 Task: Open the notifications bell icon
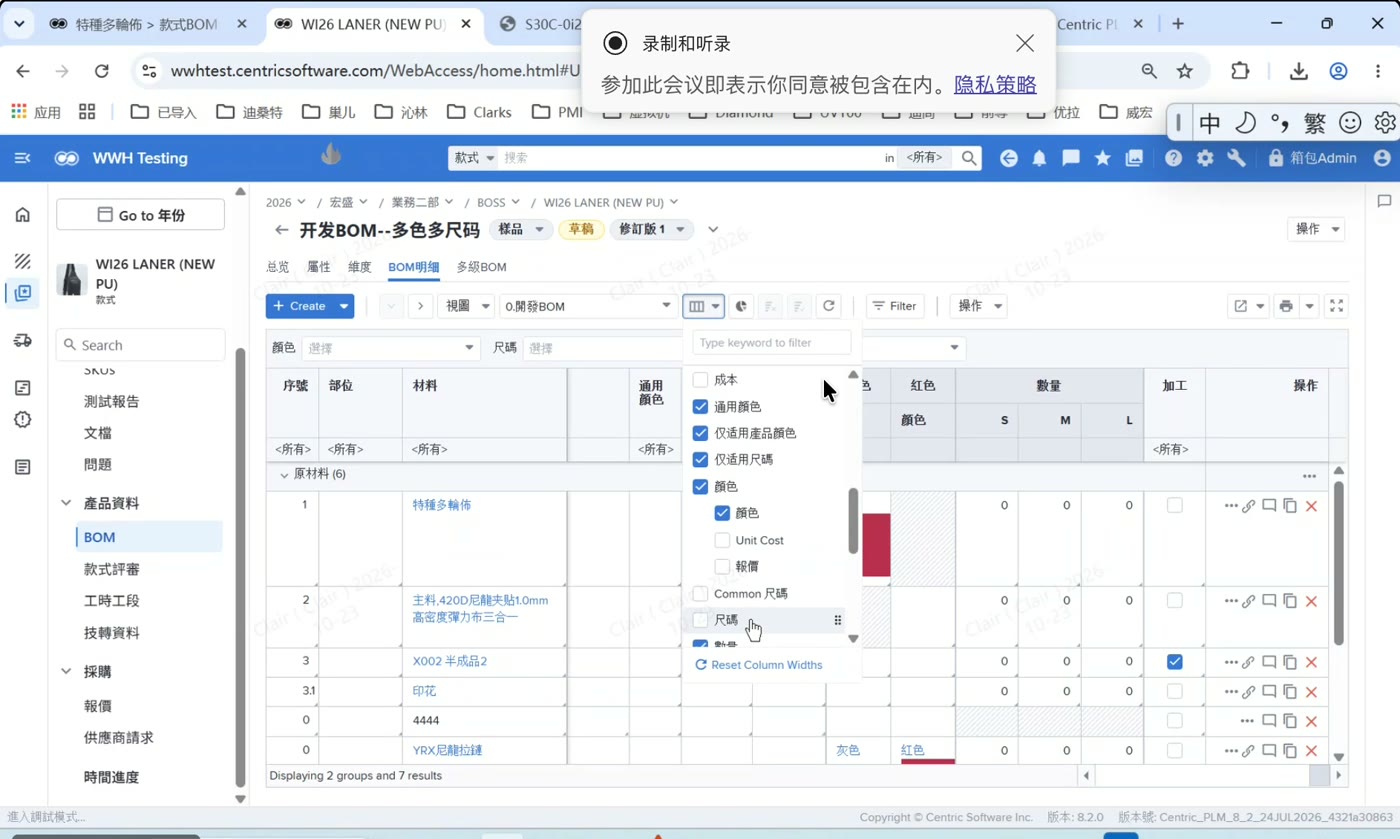pos(1040,158)
